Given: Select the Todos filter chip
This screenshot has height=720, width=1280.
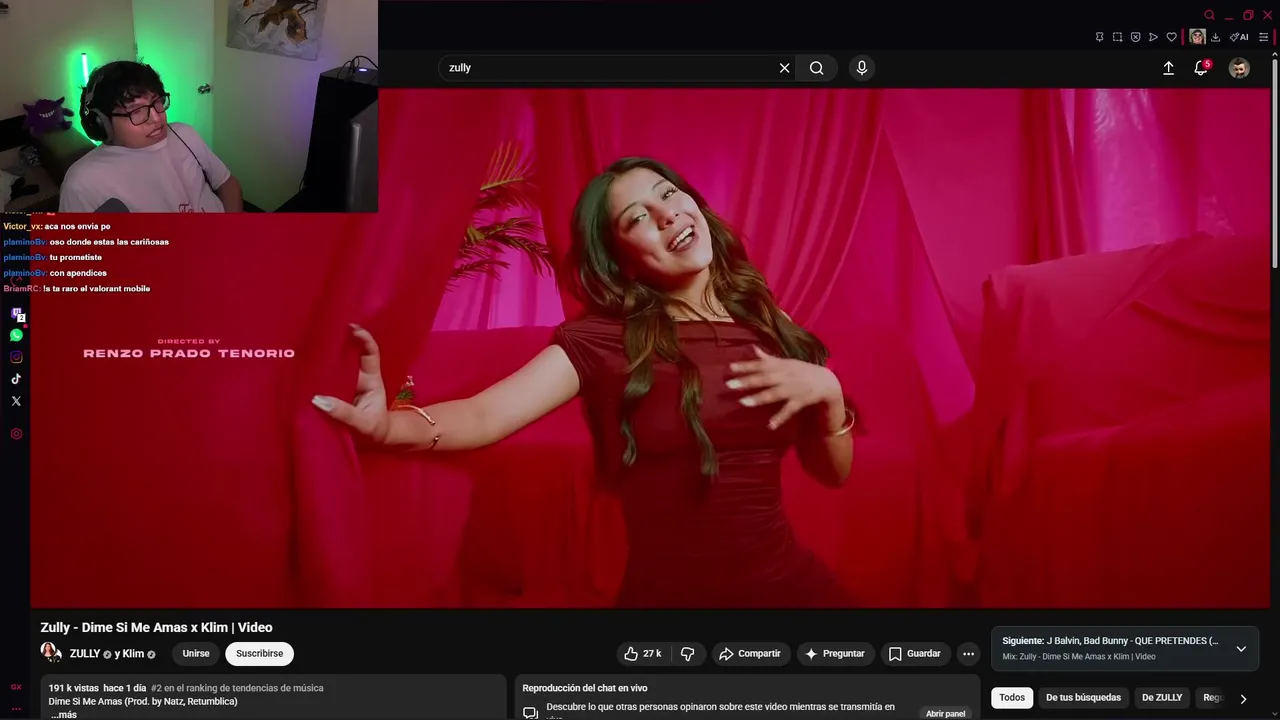Looking at the screenshot, I should click(1012, 698).
